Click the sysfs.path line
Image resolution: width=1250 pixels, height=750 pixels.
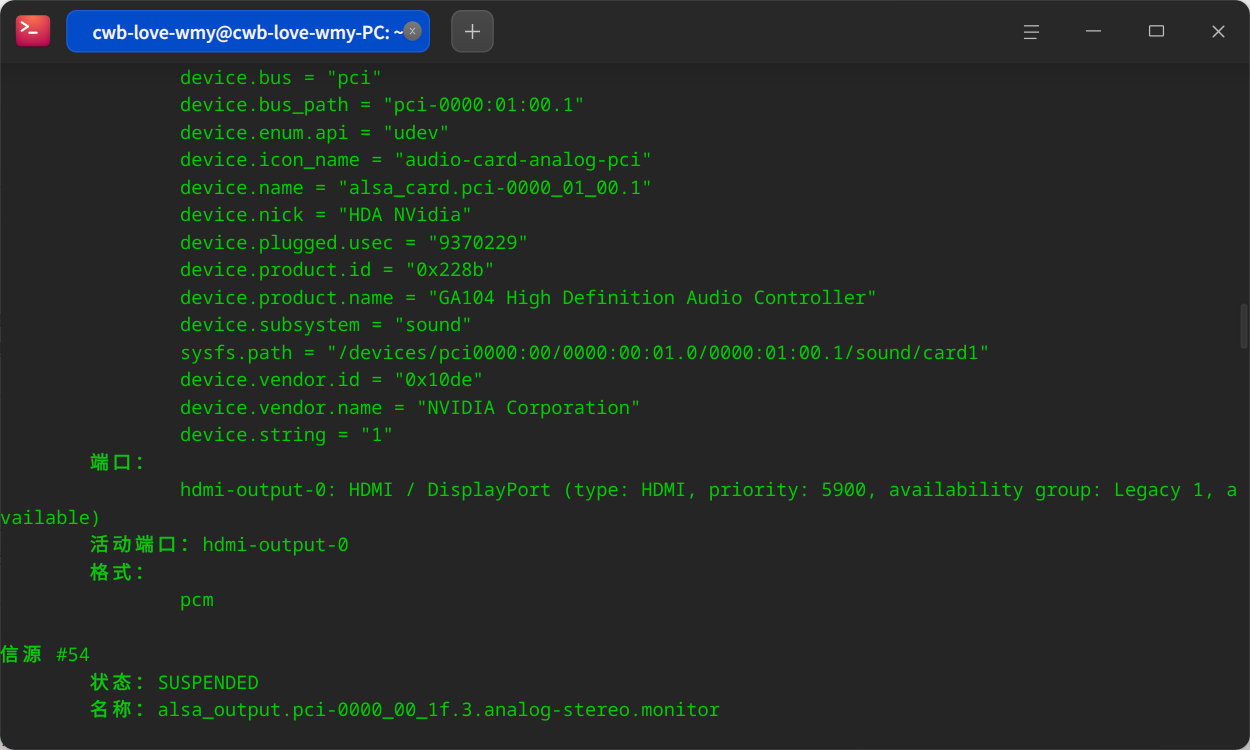584,353
